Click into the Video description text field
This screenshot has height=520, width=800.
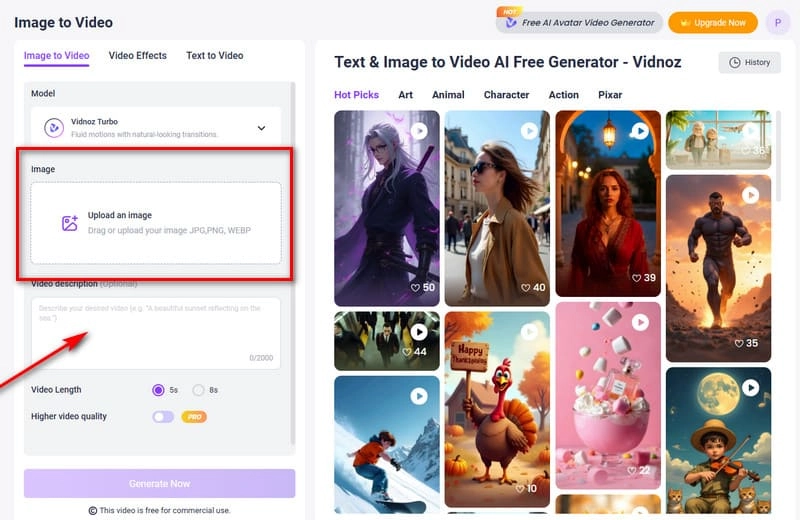click(x=155, y=330)
